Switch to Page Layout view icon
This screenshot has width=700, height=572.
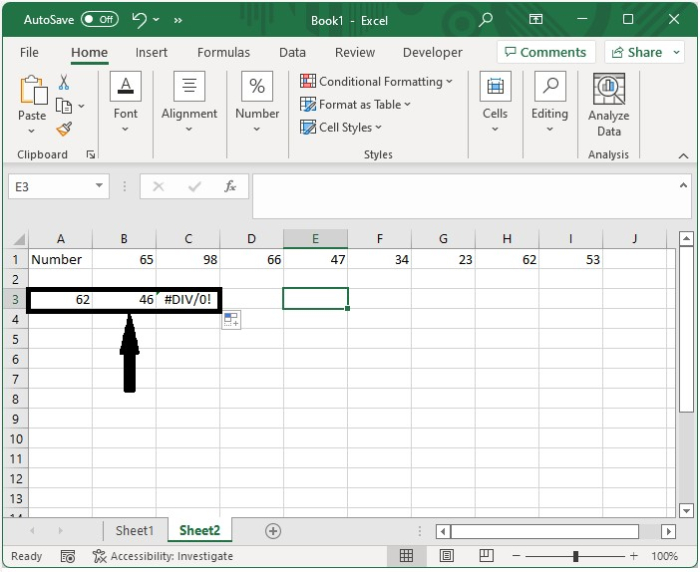coord(446,556)
